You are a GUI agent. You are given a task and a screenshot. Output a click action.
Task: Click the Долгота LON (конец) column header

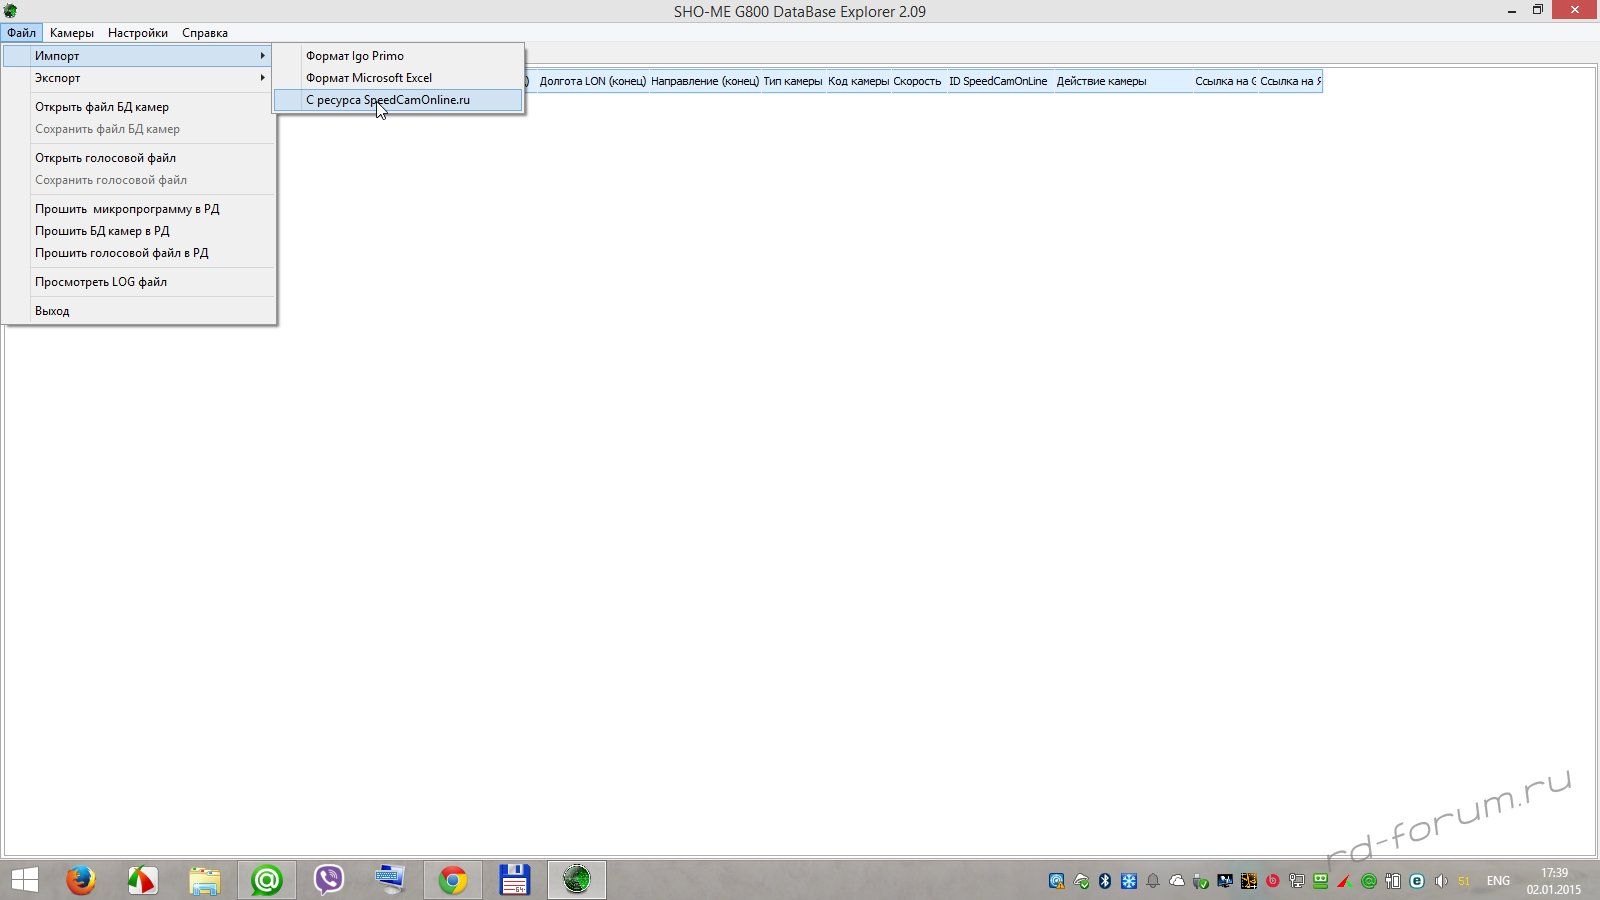(593, 81)
